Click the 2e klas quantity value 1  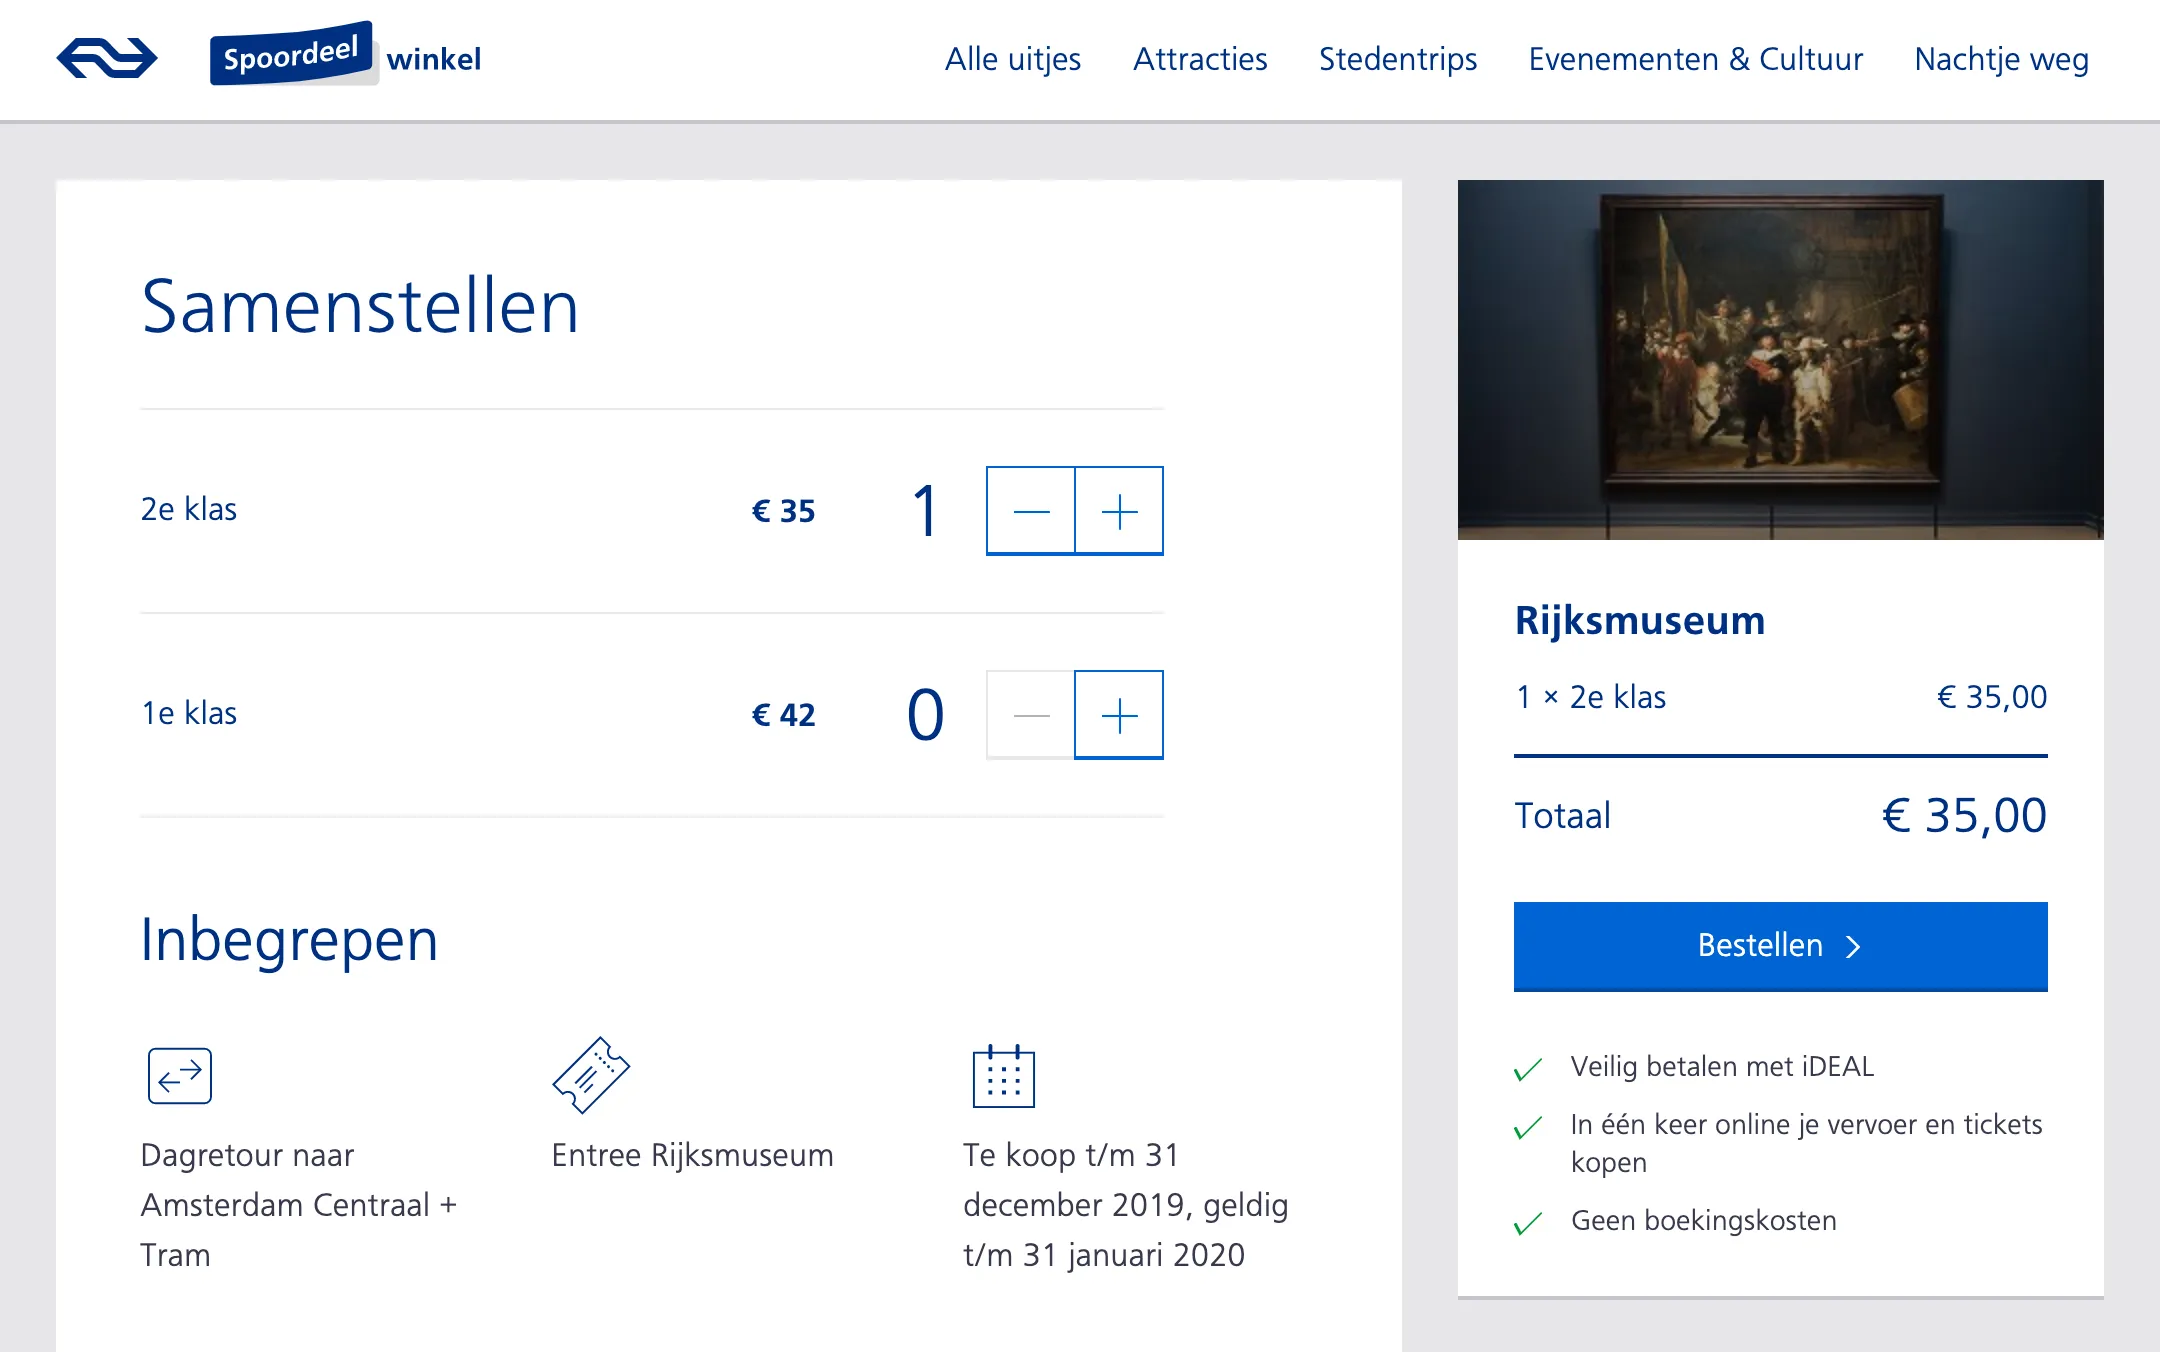(926, 511)
